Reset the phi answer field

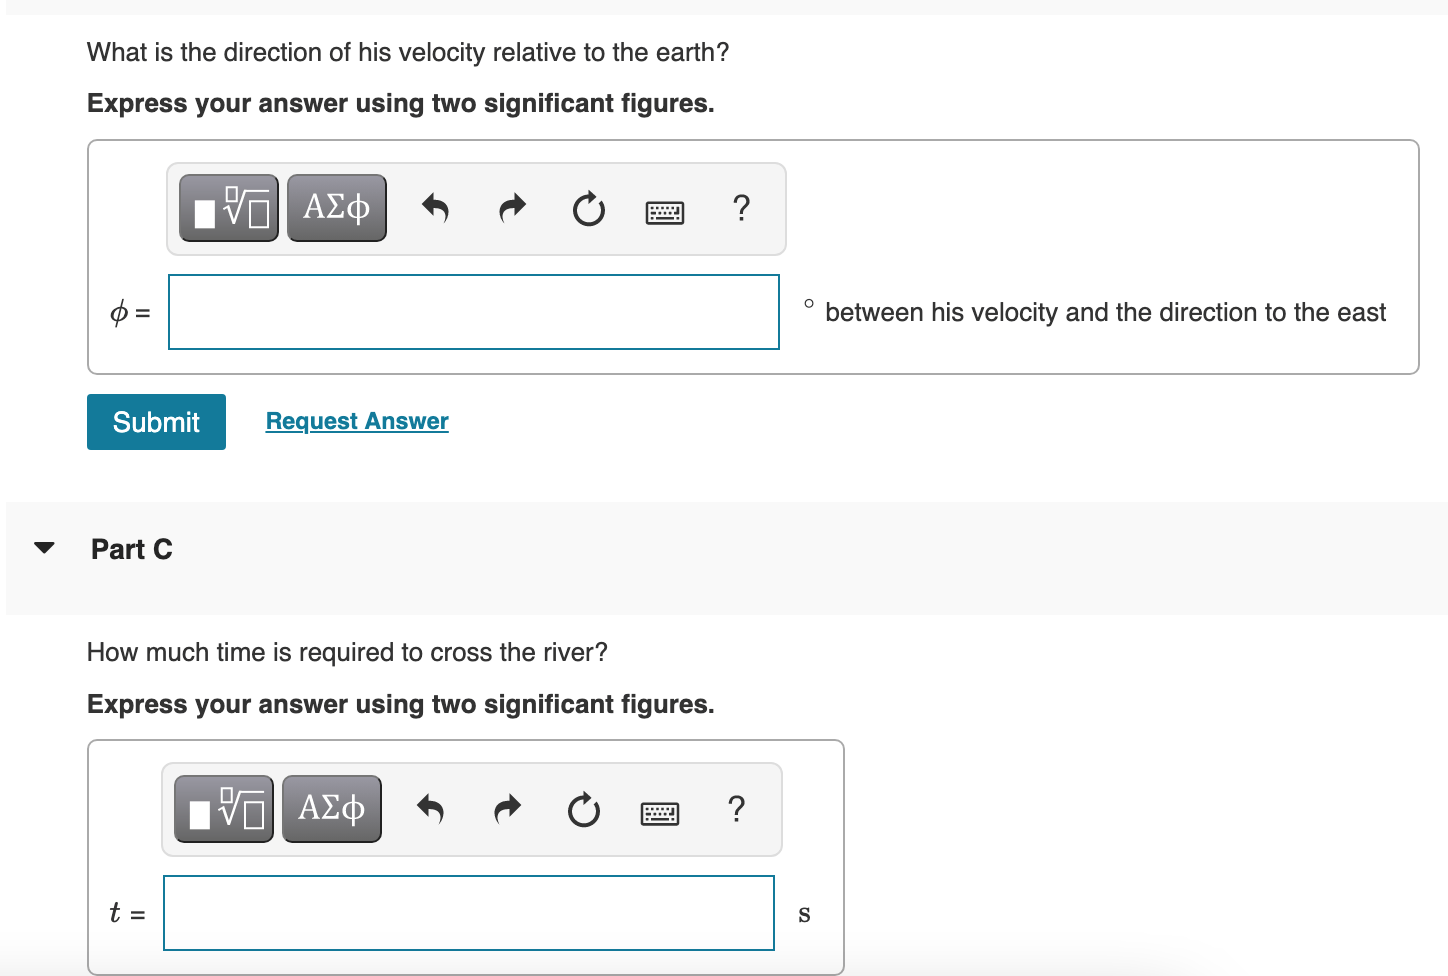[x=588, y=209]
